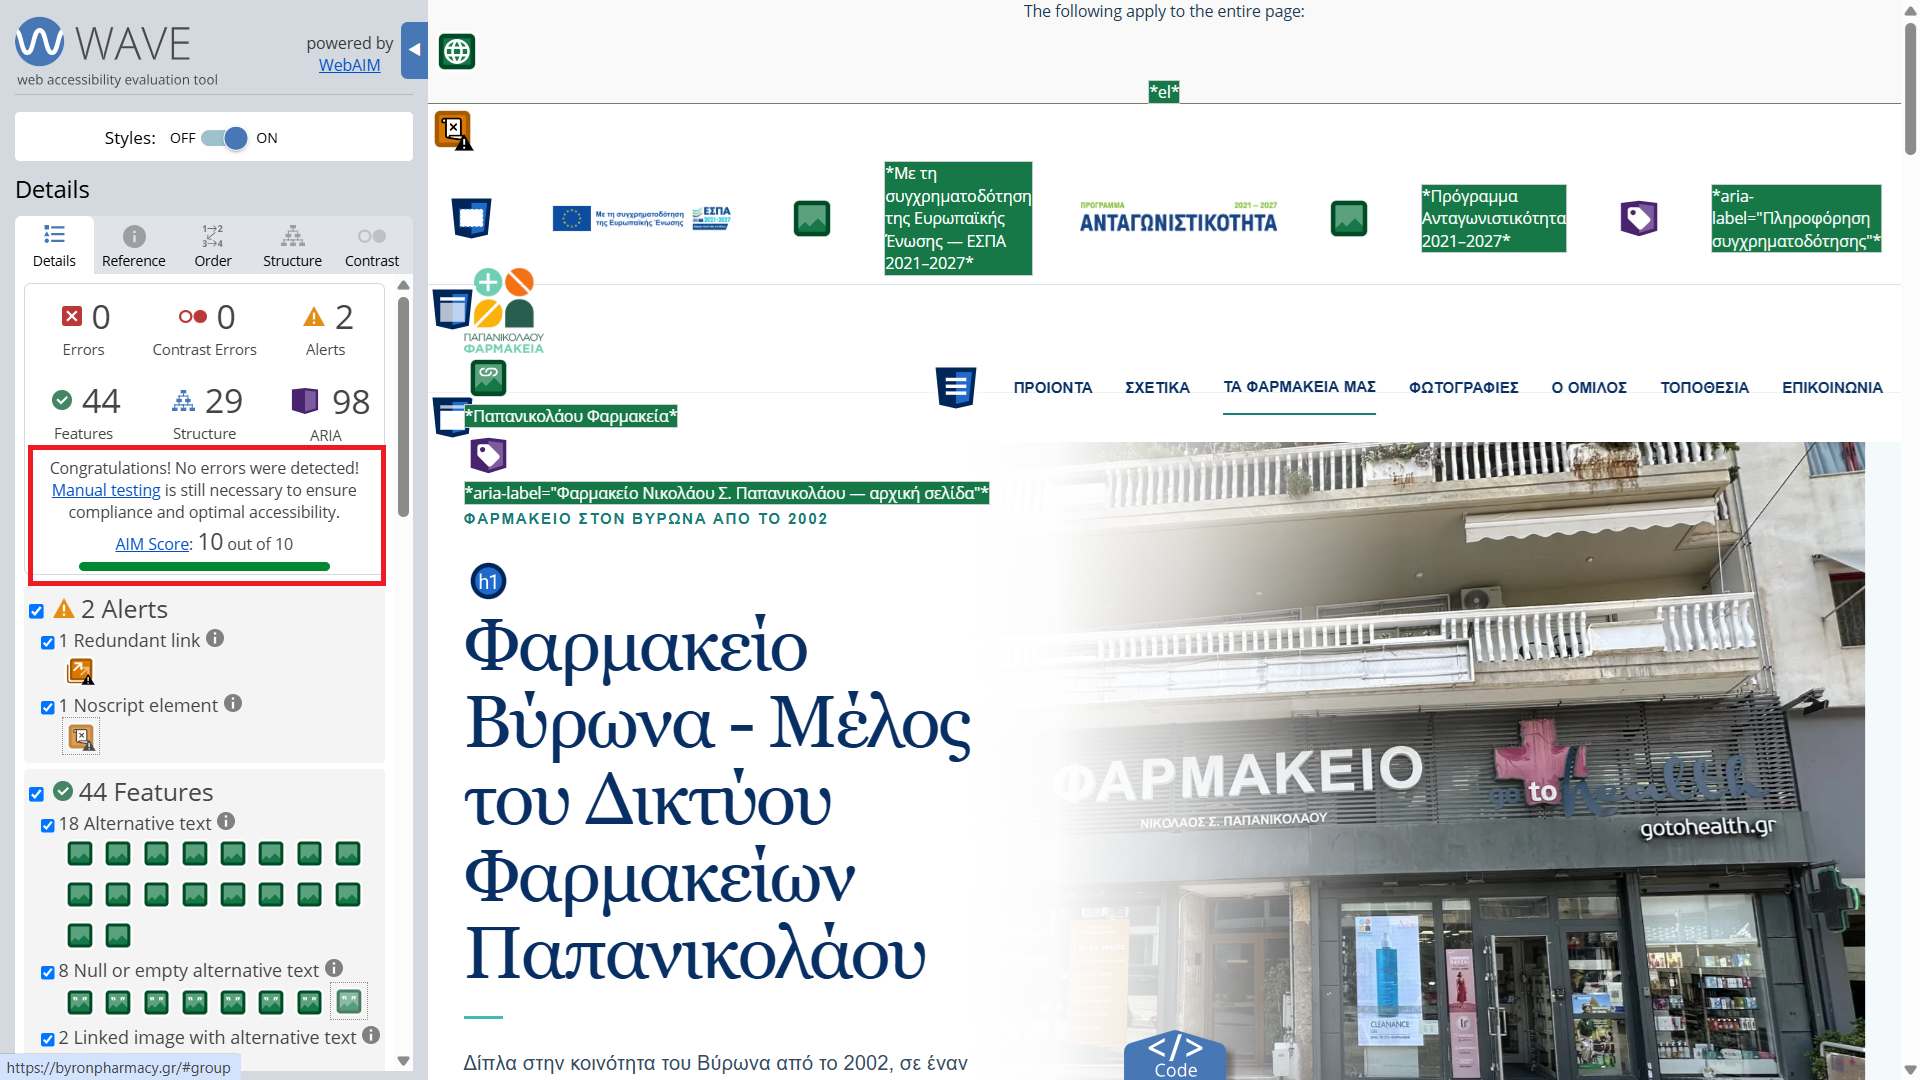
Task: Open the Manual testing link
Action: [x=106, y=490]
